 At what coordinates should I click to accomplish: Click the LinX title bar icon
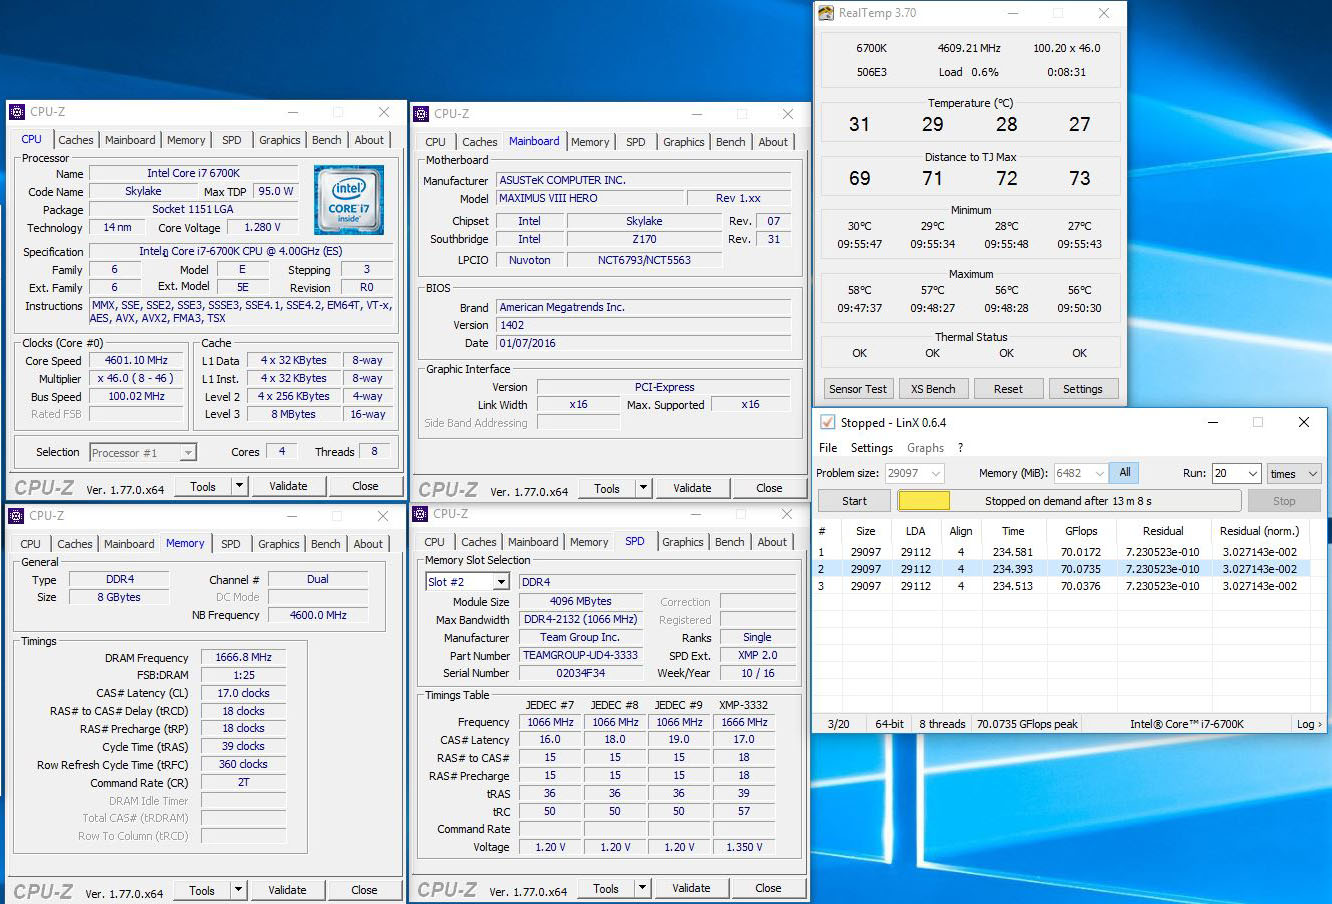tap(827, 422)
